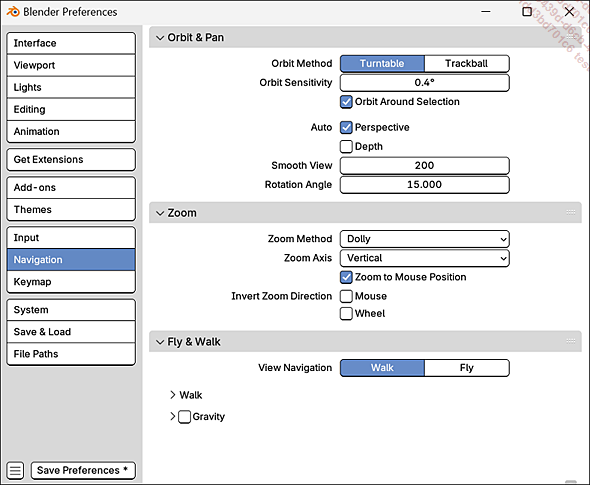Open the hamburger preferences menu icon
590x485 pixels.
point(15,470)
